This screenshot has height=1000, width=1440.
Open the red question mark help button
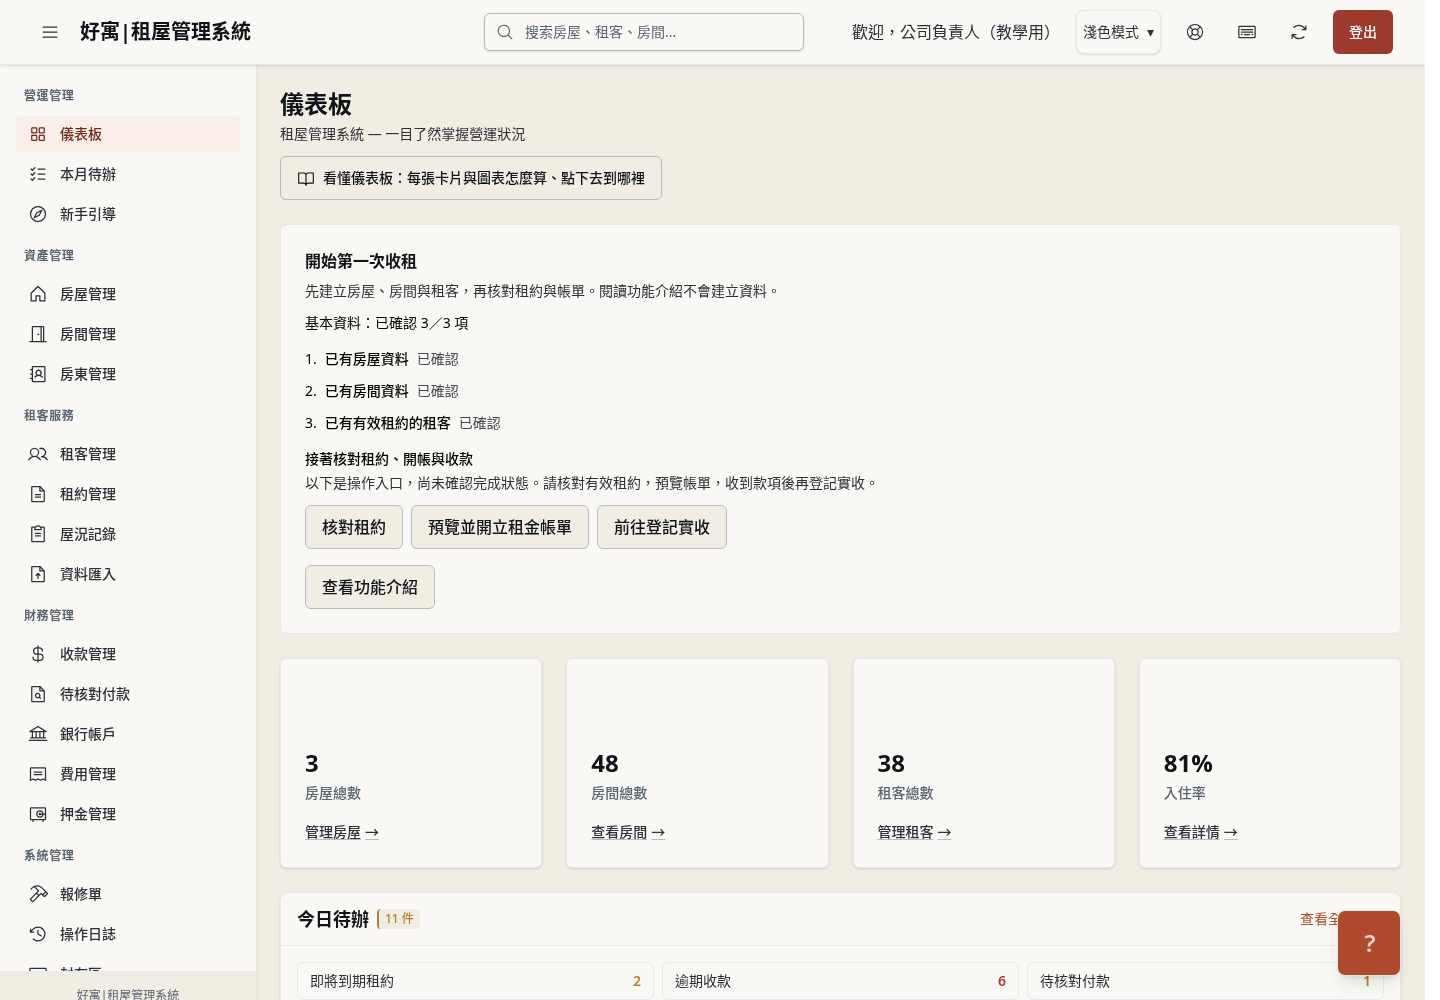click(1369, 943)
